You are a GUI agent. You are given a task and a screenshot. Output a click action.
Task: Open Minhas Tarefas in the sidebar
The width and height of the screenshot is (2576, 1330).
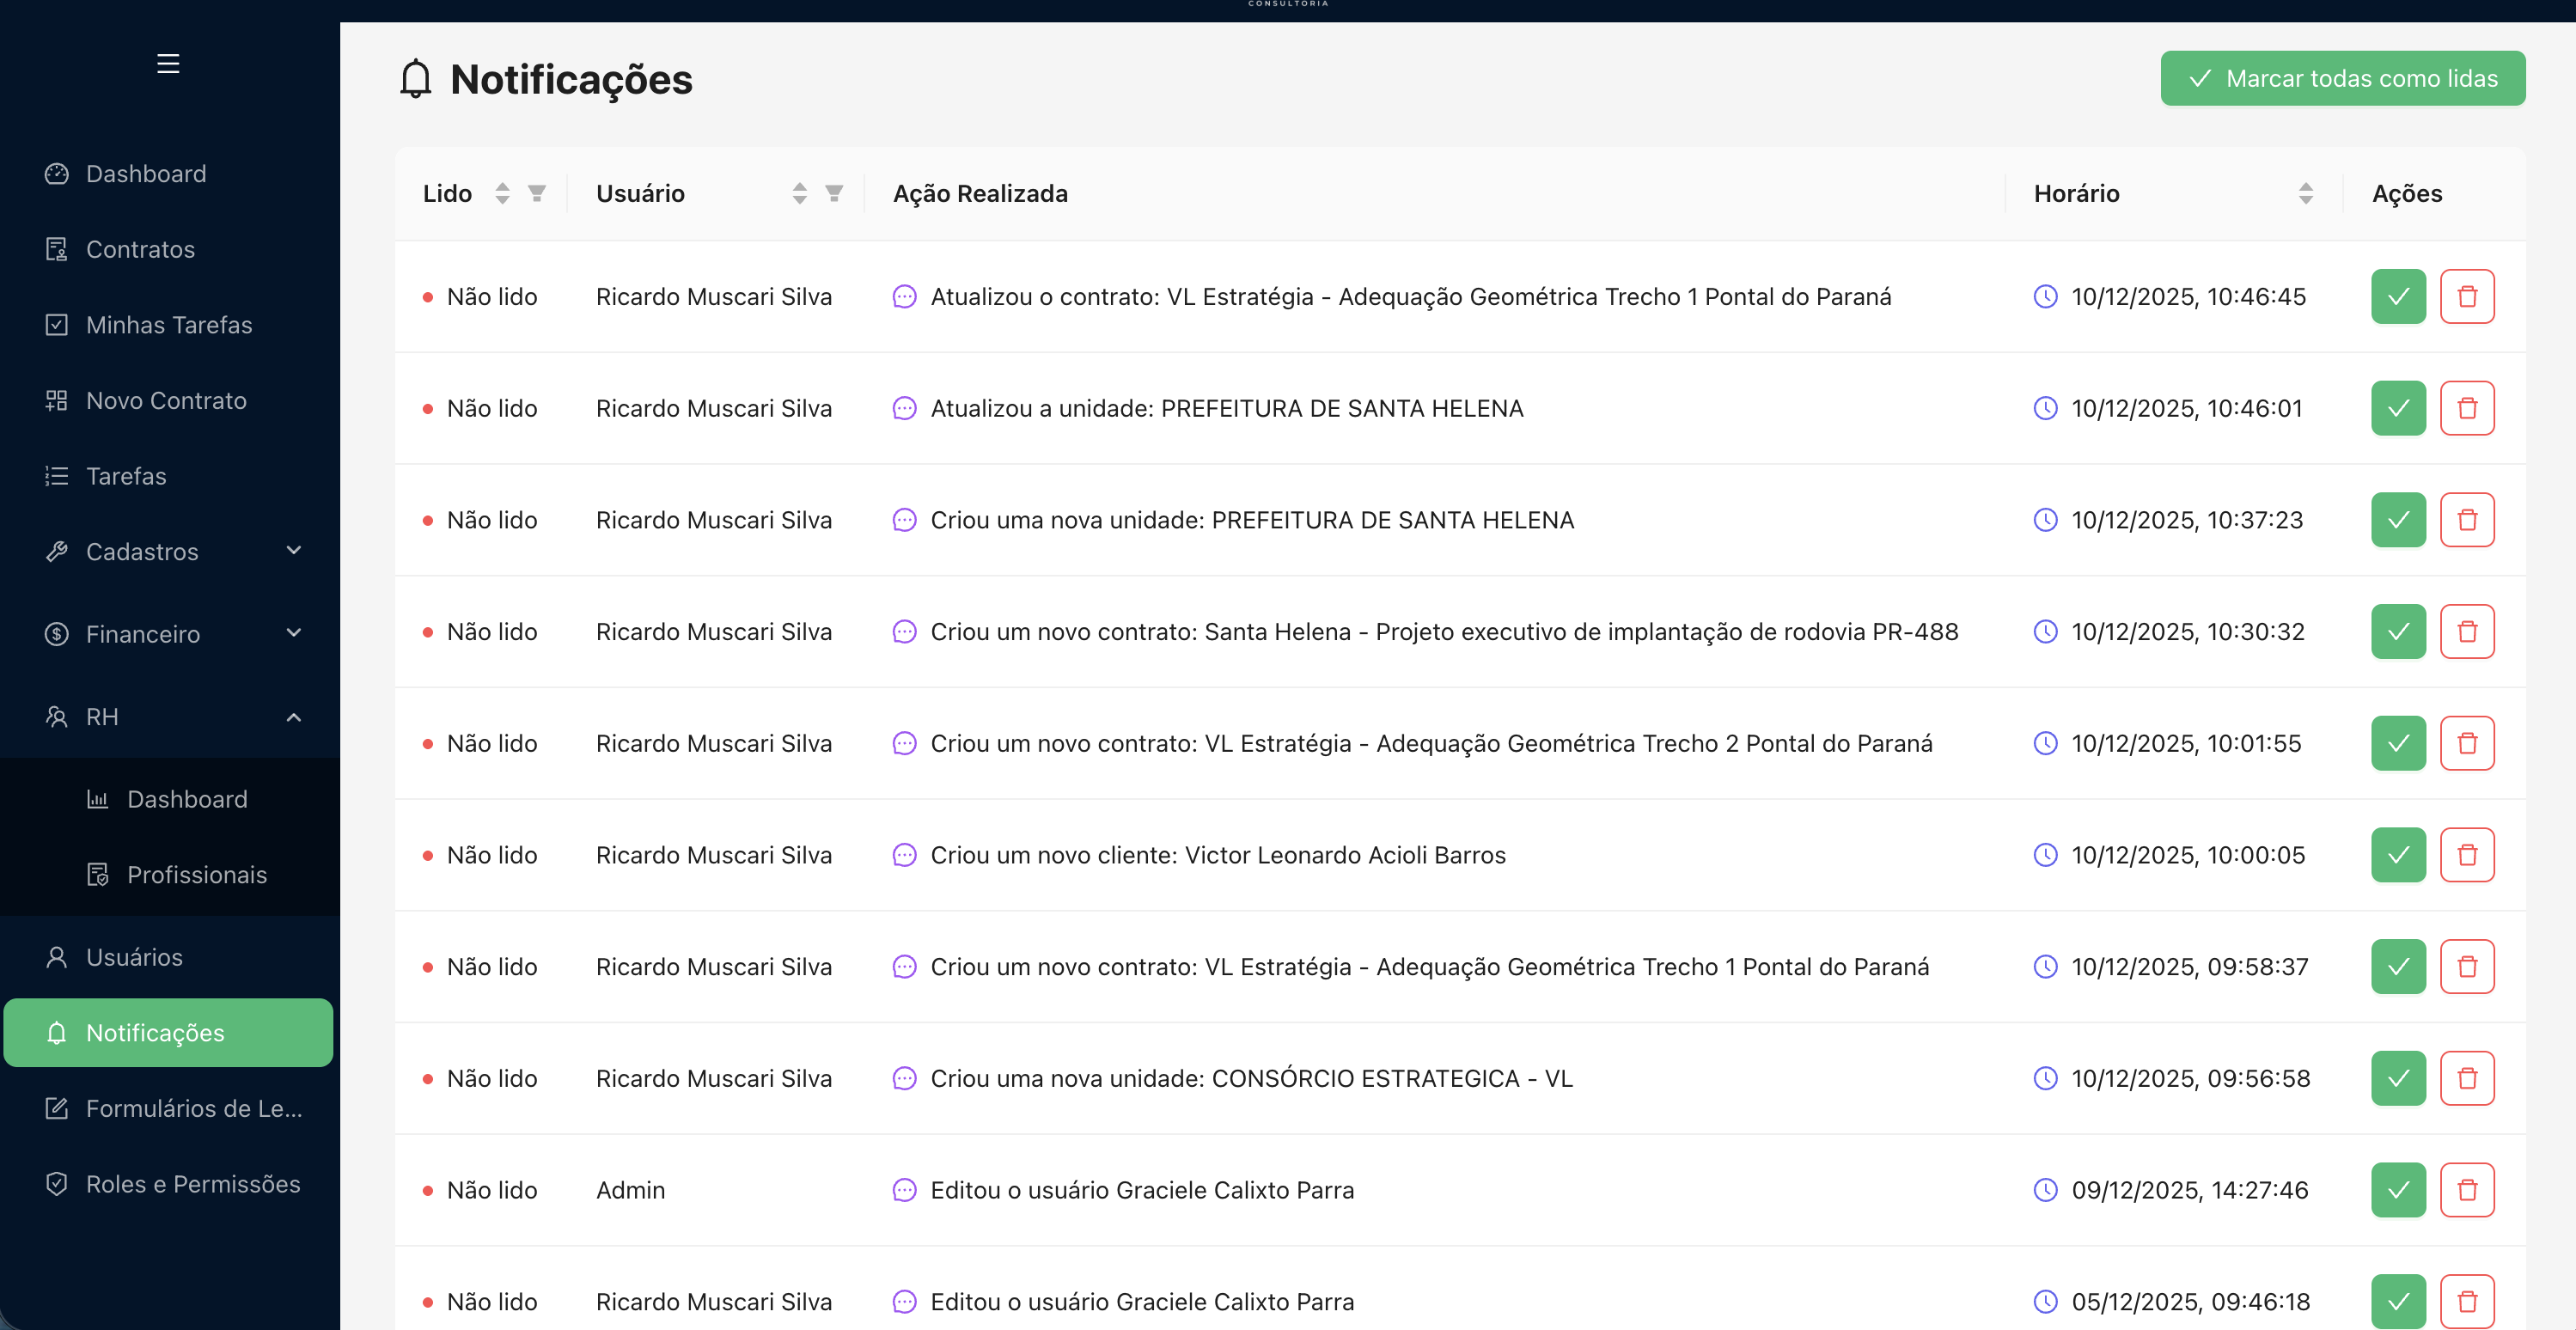coord(168,325)
